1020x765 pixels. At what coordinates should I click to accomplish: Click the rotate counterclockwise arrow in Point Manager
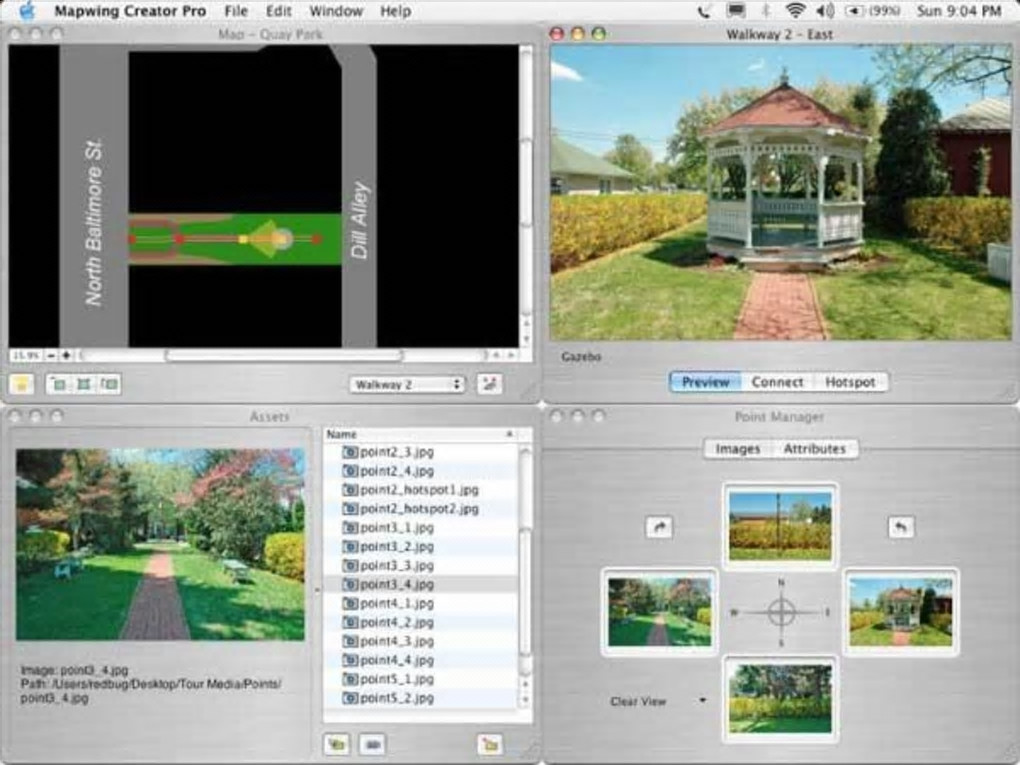click(901, 527)
